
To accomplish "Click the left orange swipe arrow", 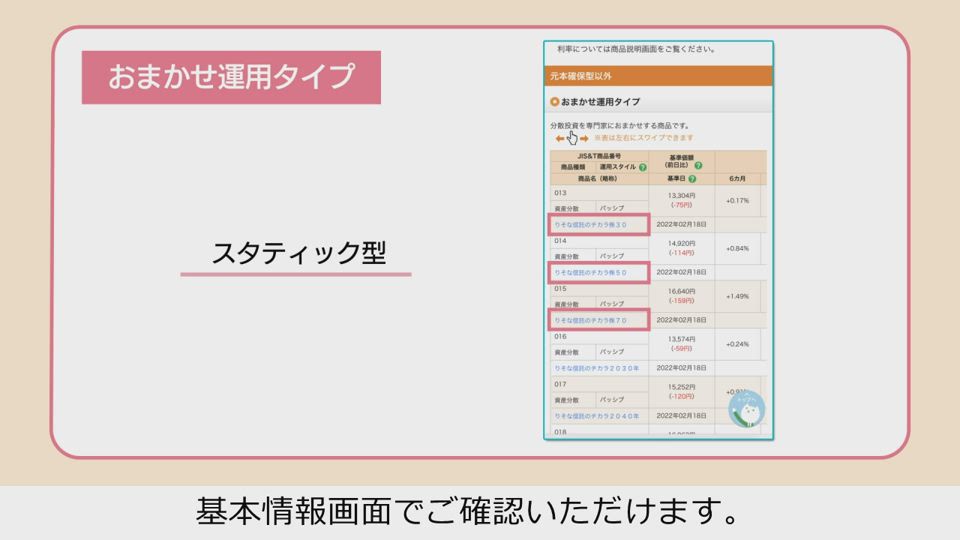I will (560, 139).
